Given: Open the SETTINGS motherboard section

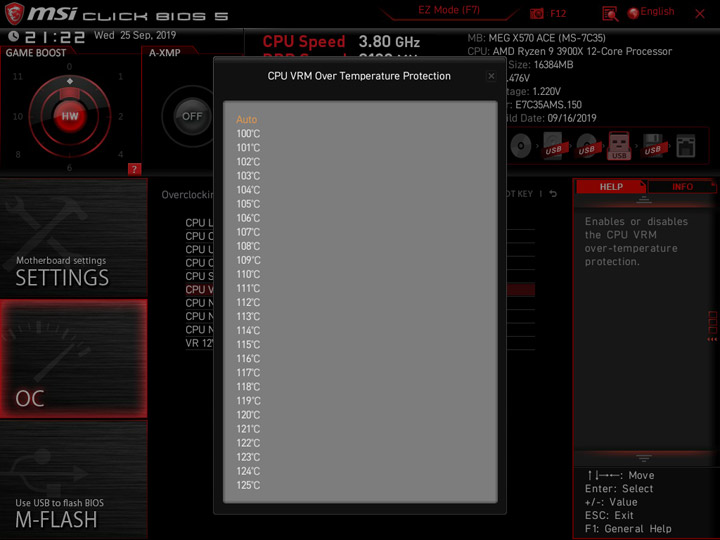Looking at the screenshot, I should [x=73, y=237].
